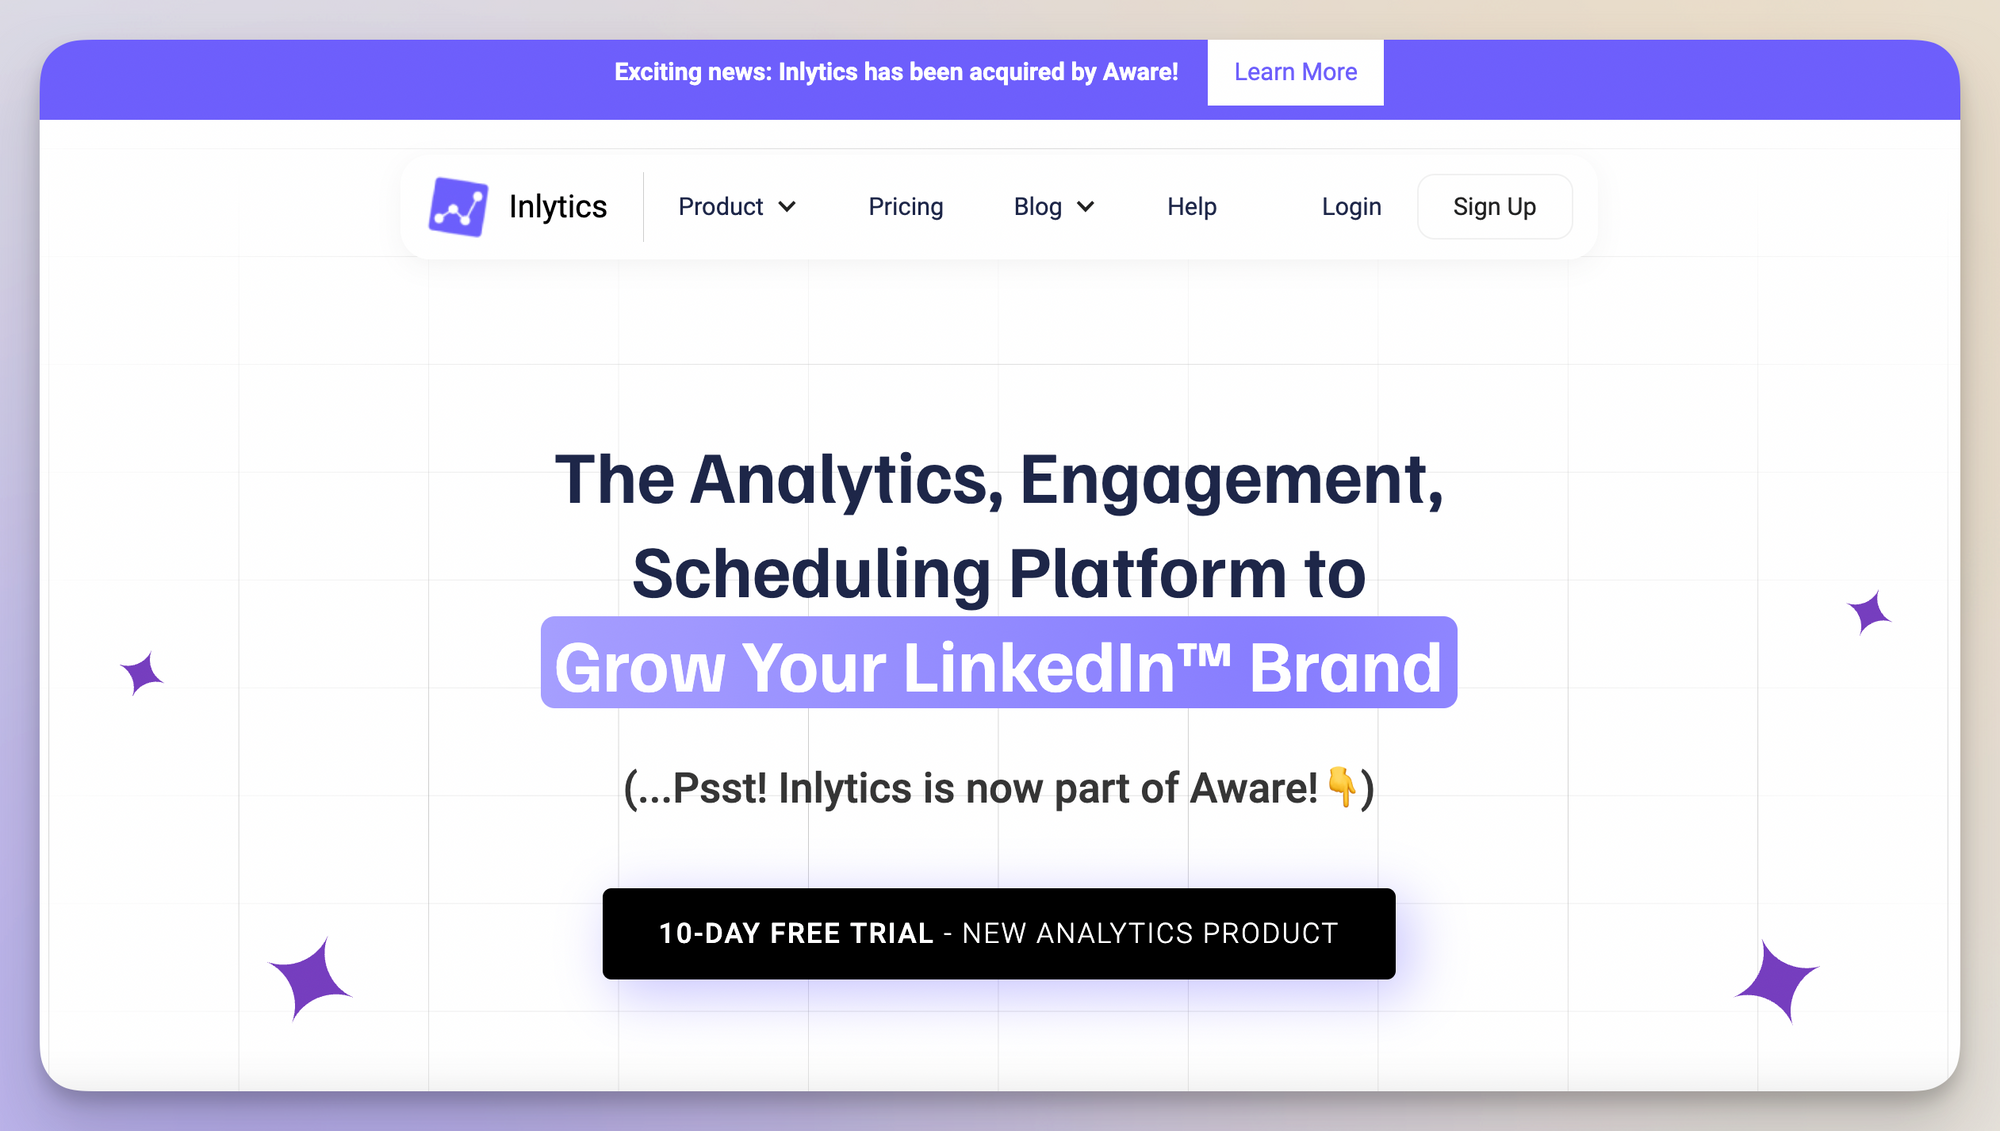Start the 10-Day Free Trial
The image size is (2000, 1131).
(x=999, y=933)
